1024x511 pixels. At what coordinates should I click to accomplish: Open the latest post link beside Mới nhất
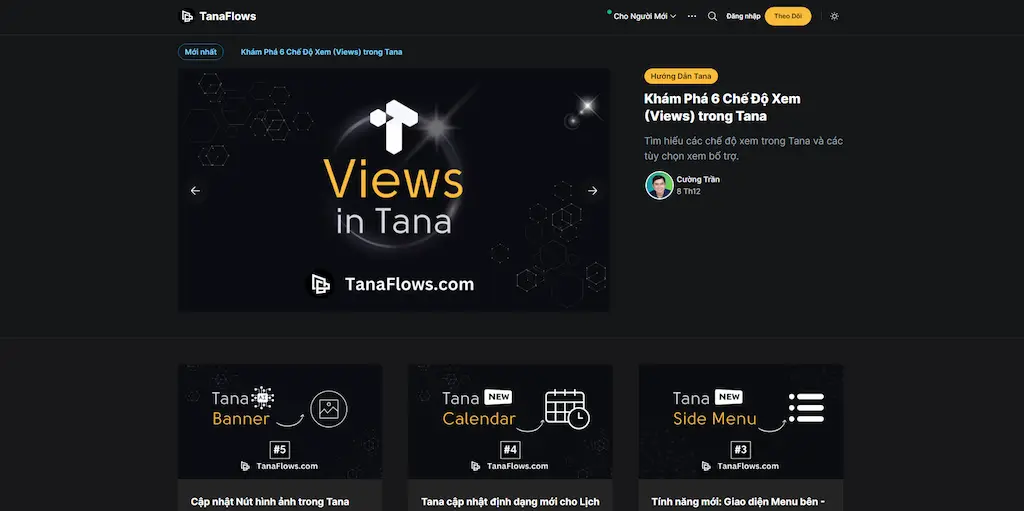[x=321, y=52]
